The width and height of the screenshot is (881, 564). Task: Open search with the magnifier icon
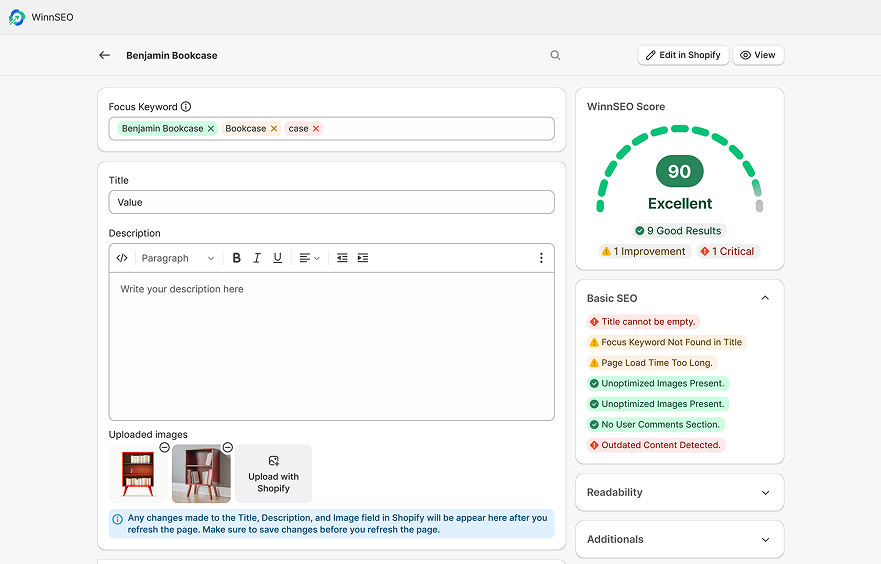(555, 55)
